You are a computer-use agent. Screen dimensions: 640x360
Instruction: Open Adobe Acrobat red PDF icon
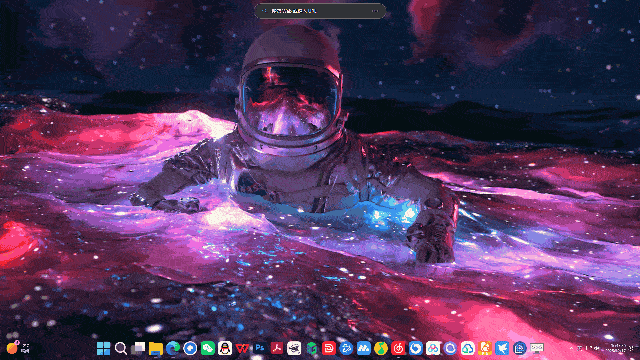tap(277, 348)
